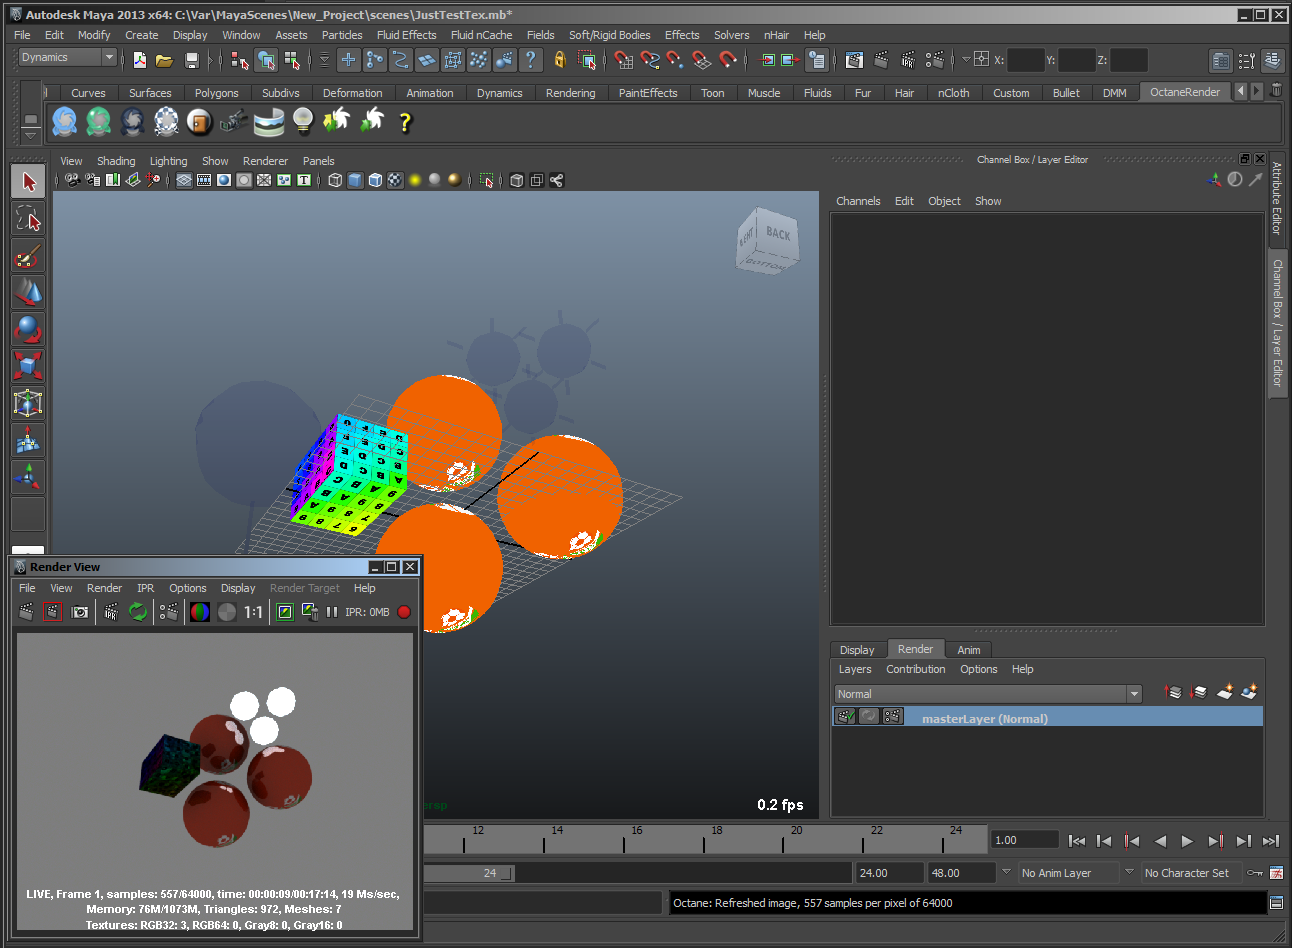This screenshot has width=1292, height=948.
Task: Click the current frame field showing 1.00
Action: coord(1024,840)
